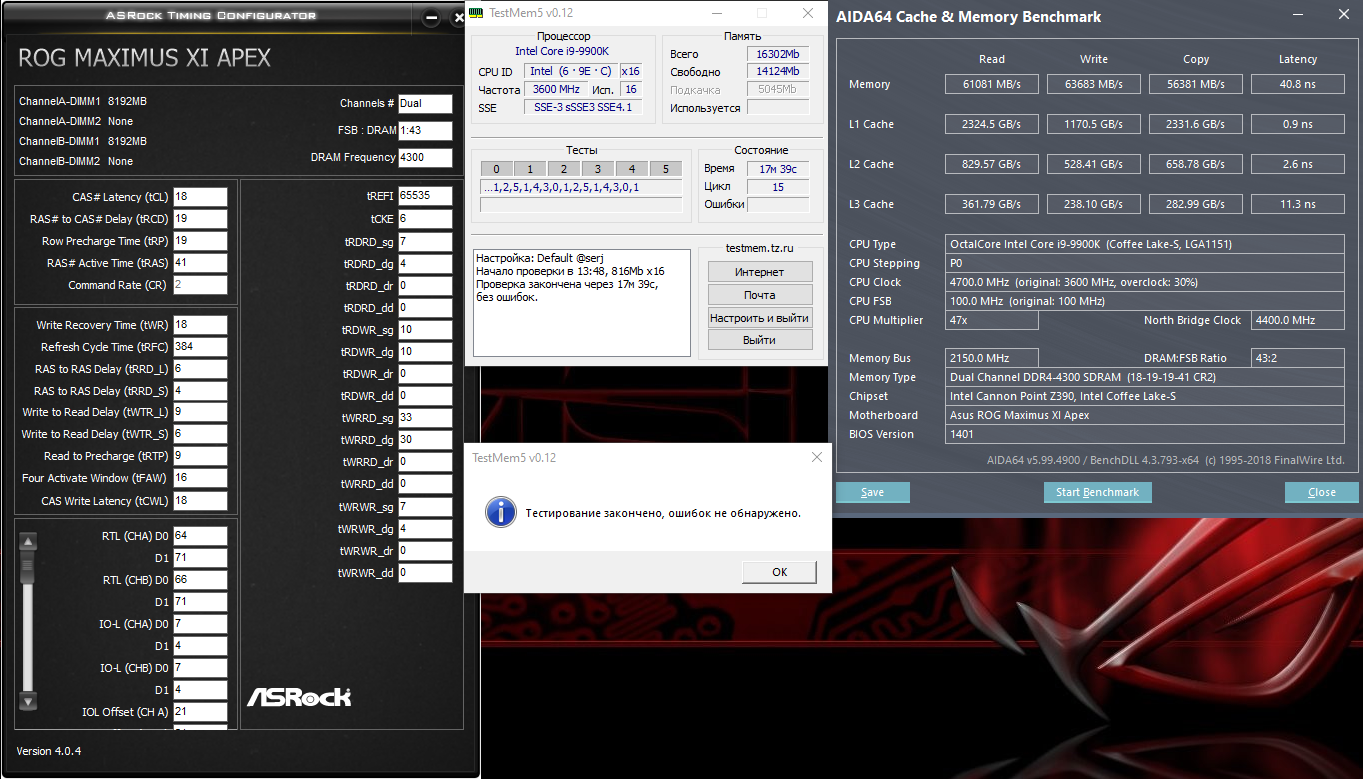Focus the RAS# Active Time (tRAS) field
The height and width of the screenshot is (779, 1363).
(200, 263)
